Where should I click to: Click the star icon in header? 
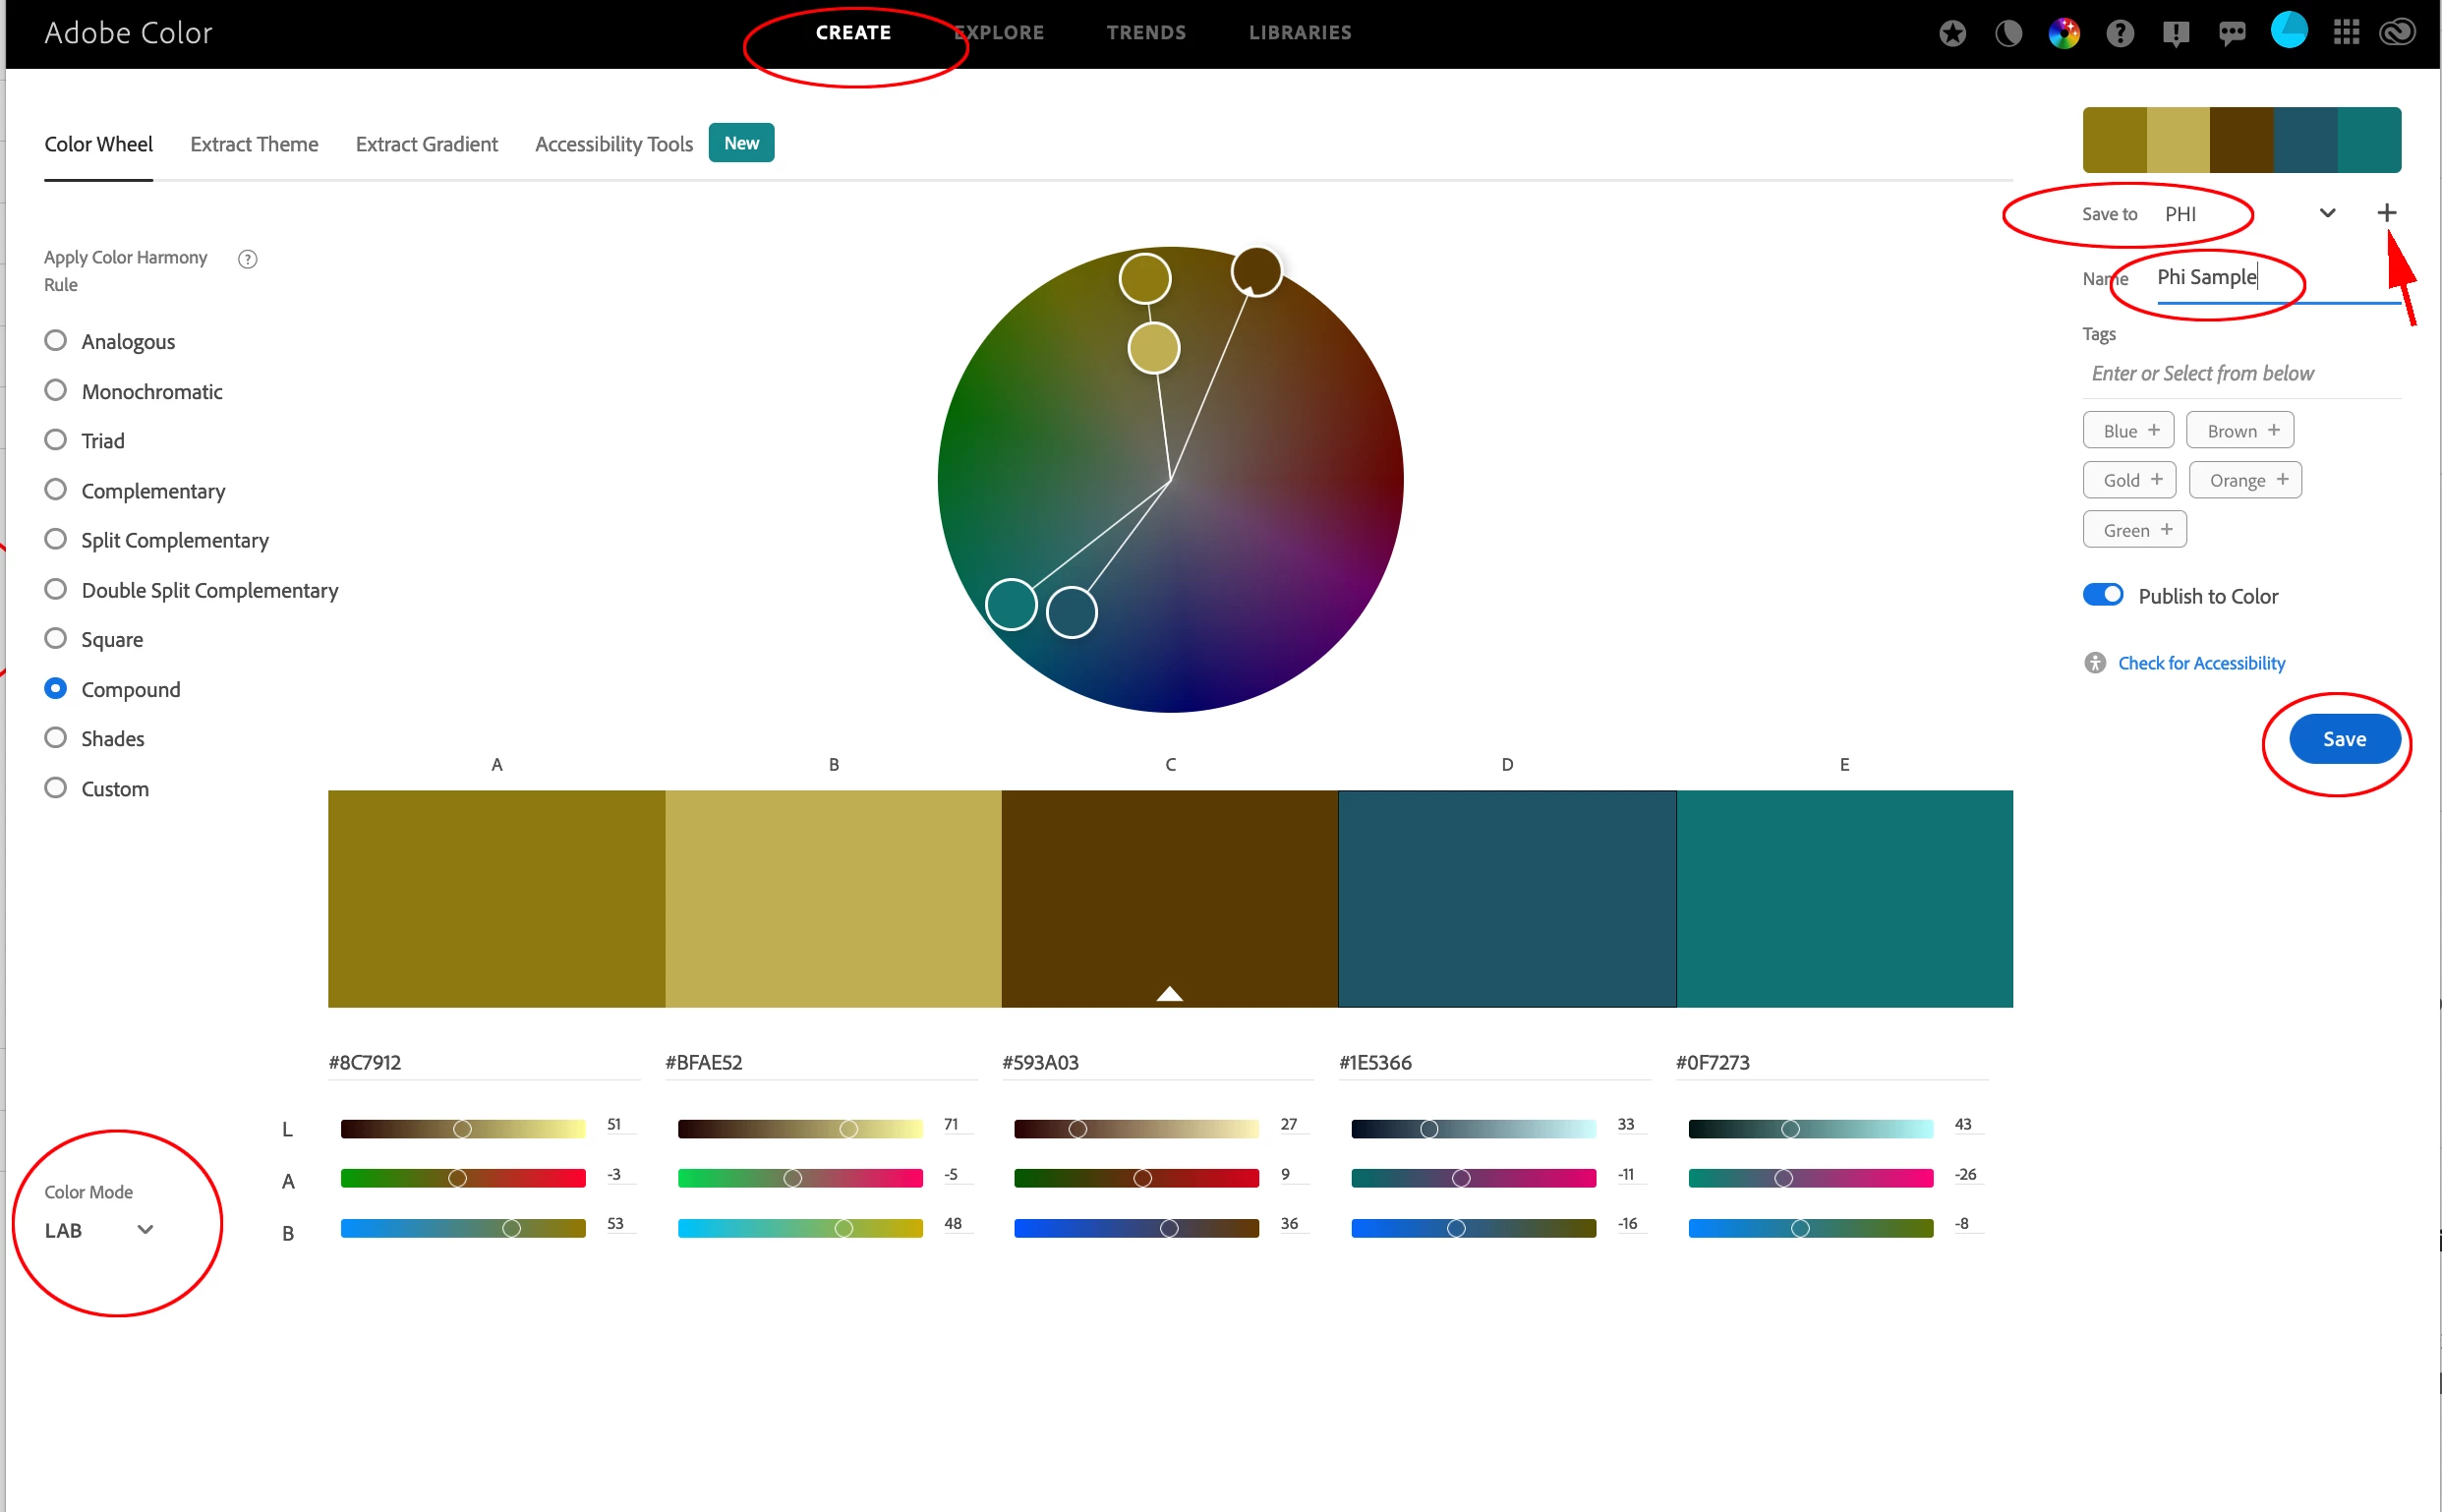click(x=1952, y=34)
